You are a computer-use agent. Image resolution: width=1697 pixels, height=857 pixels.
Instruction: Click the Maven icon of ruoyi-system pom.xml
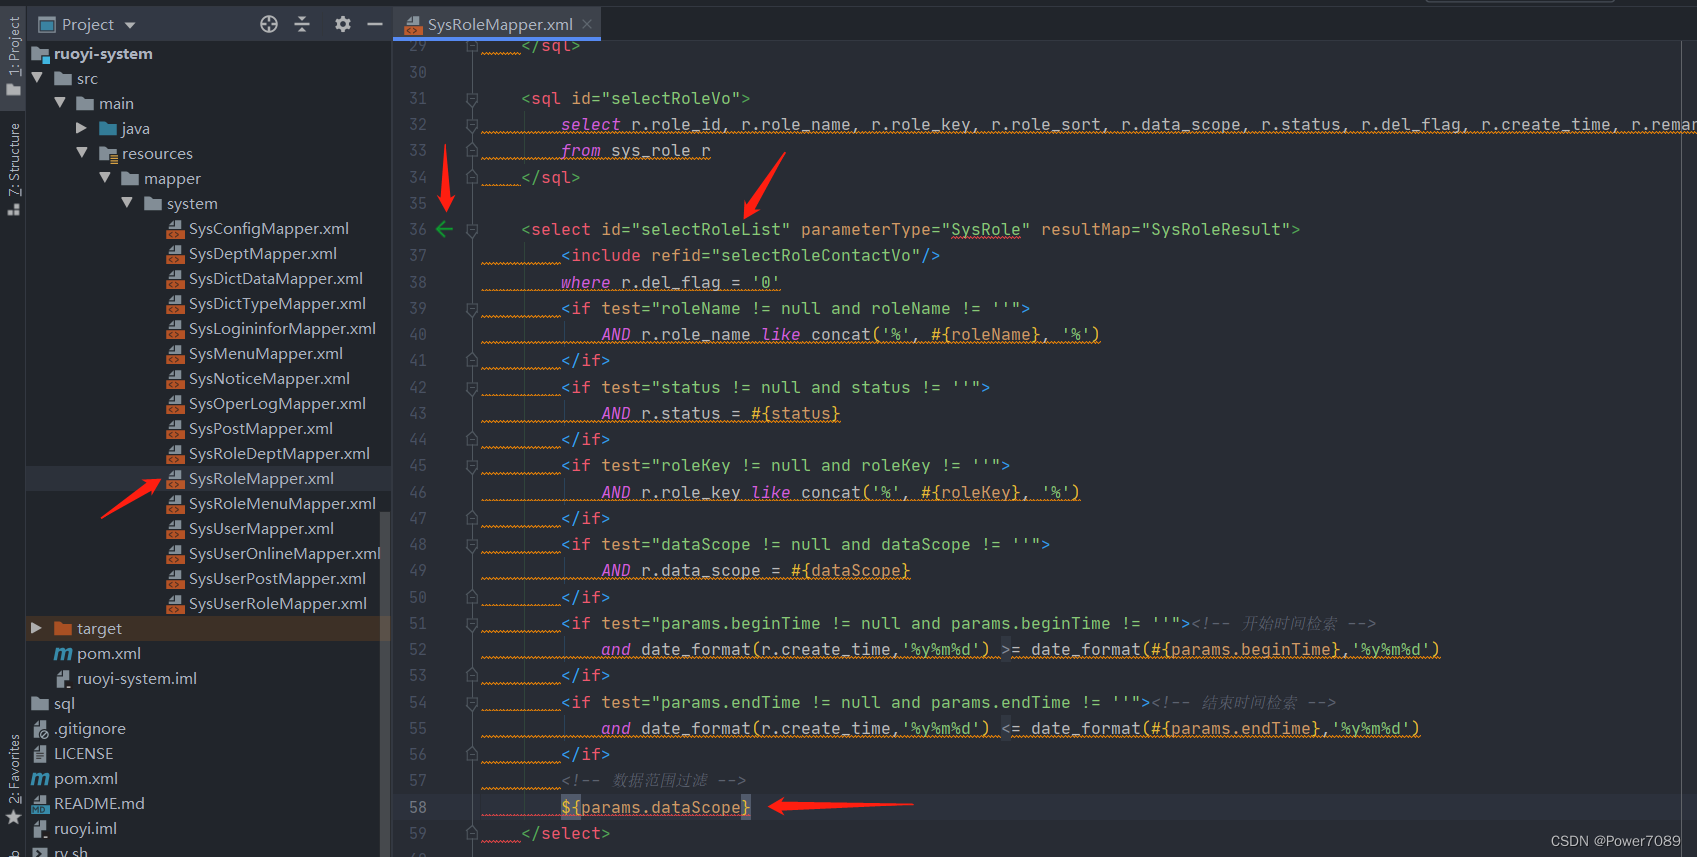62,654
